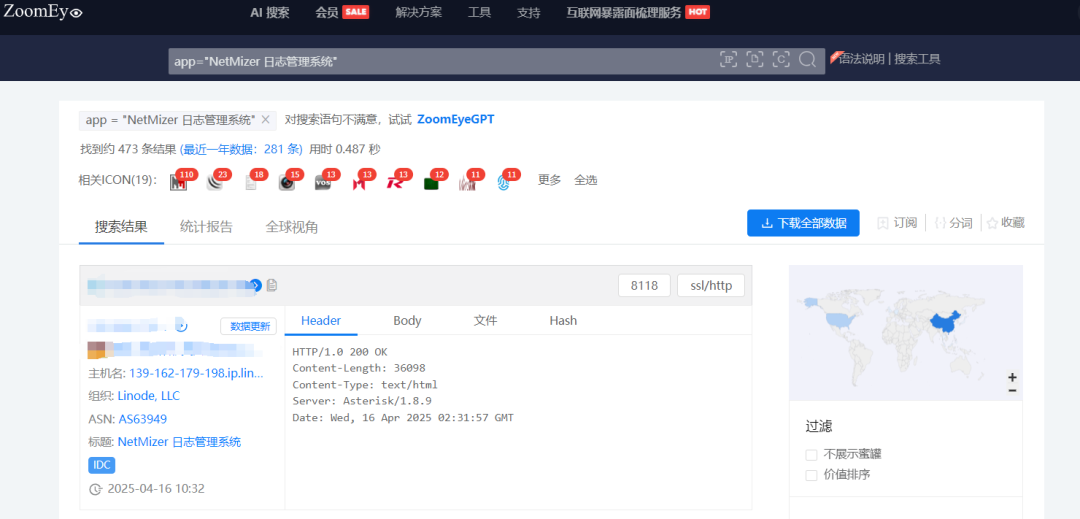Viewport: 1080px width, 519px height.
Task: Click the refresh icon beside blurred IP
Action: tap(181, 326)
